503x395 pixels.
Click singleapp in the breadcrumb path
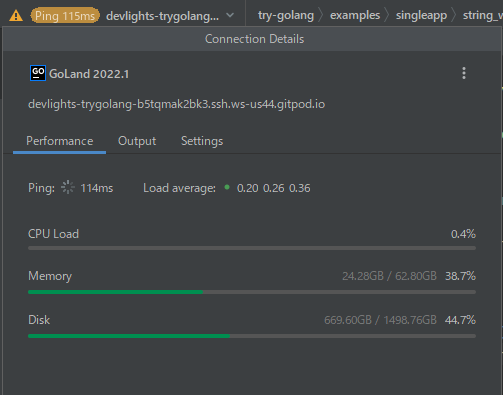(421, 15)
